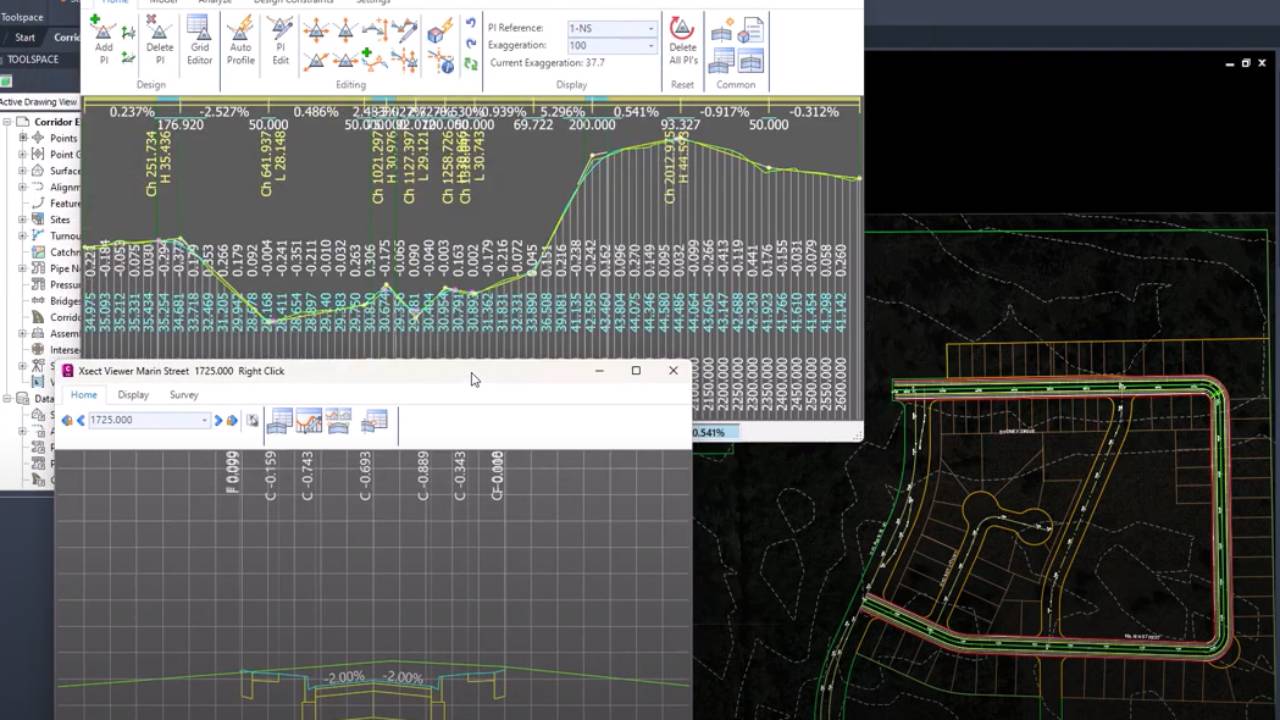The width and height of the screenshot is (1280, 720).
Task: Select the Catchm tree item
Action: click(x=64, y=252)
